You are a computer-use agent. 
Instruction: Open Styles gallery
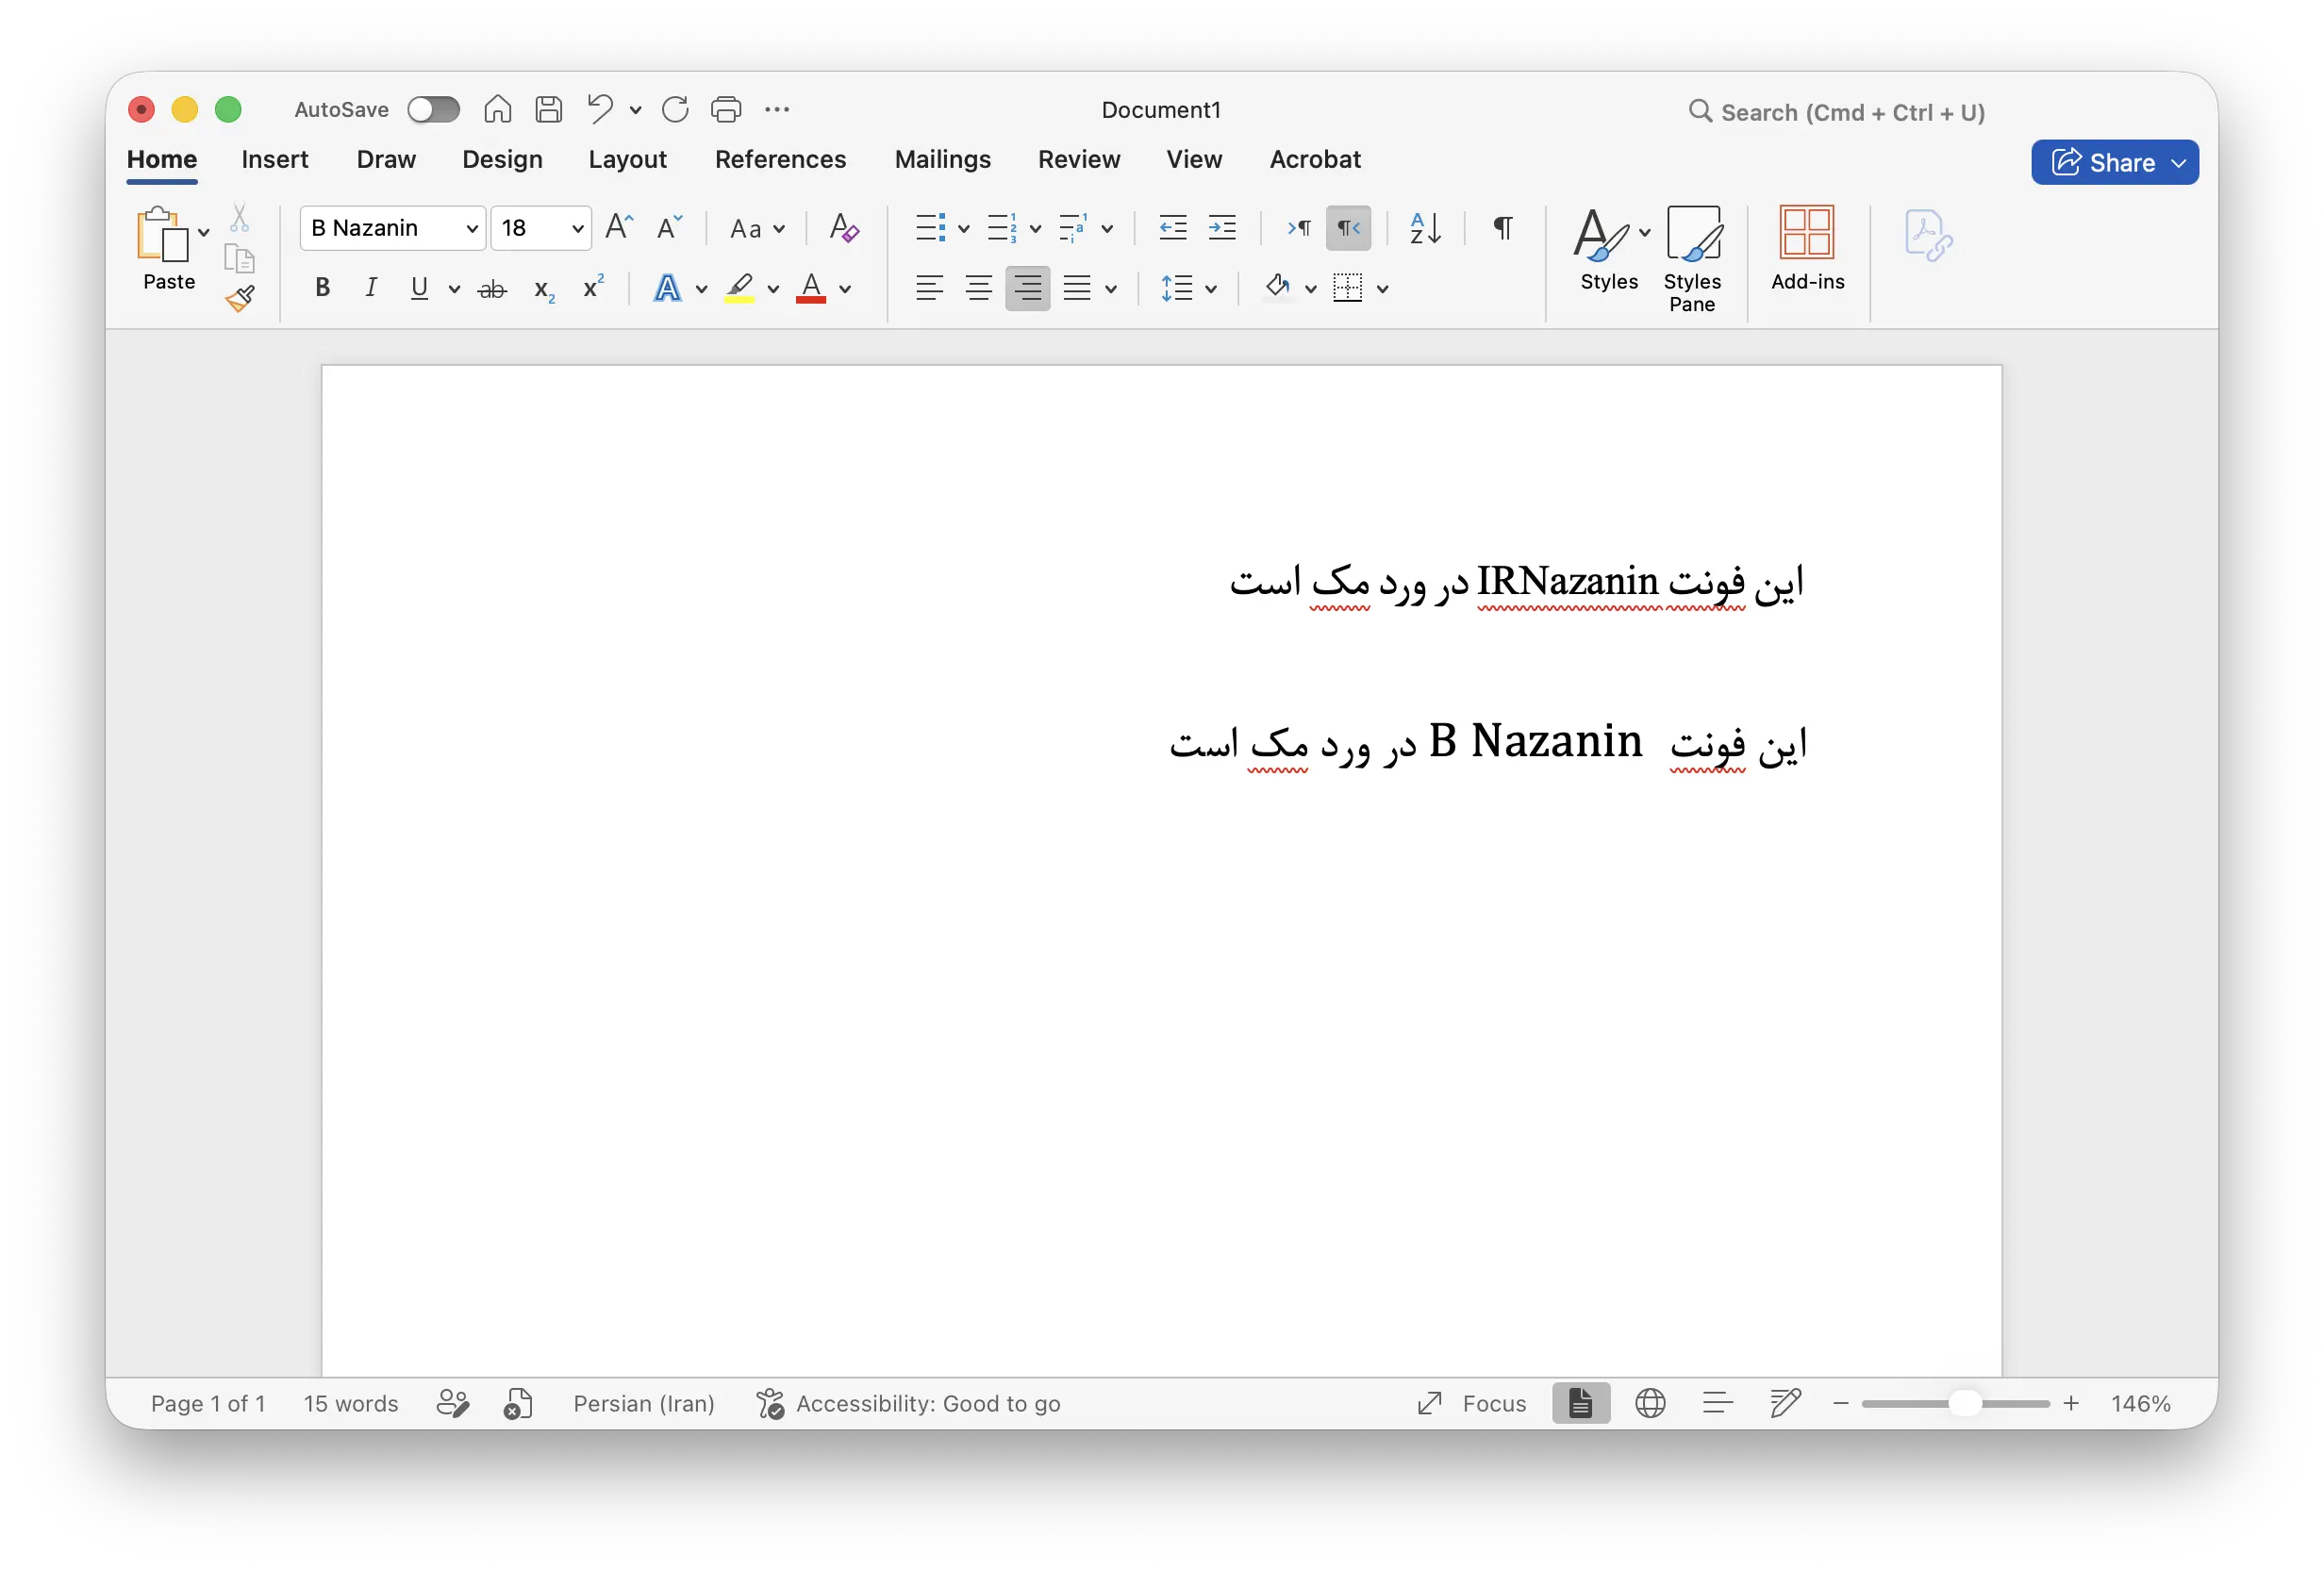(1609, 249)
